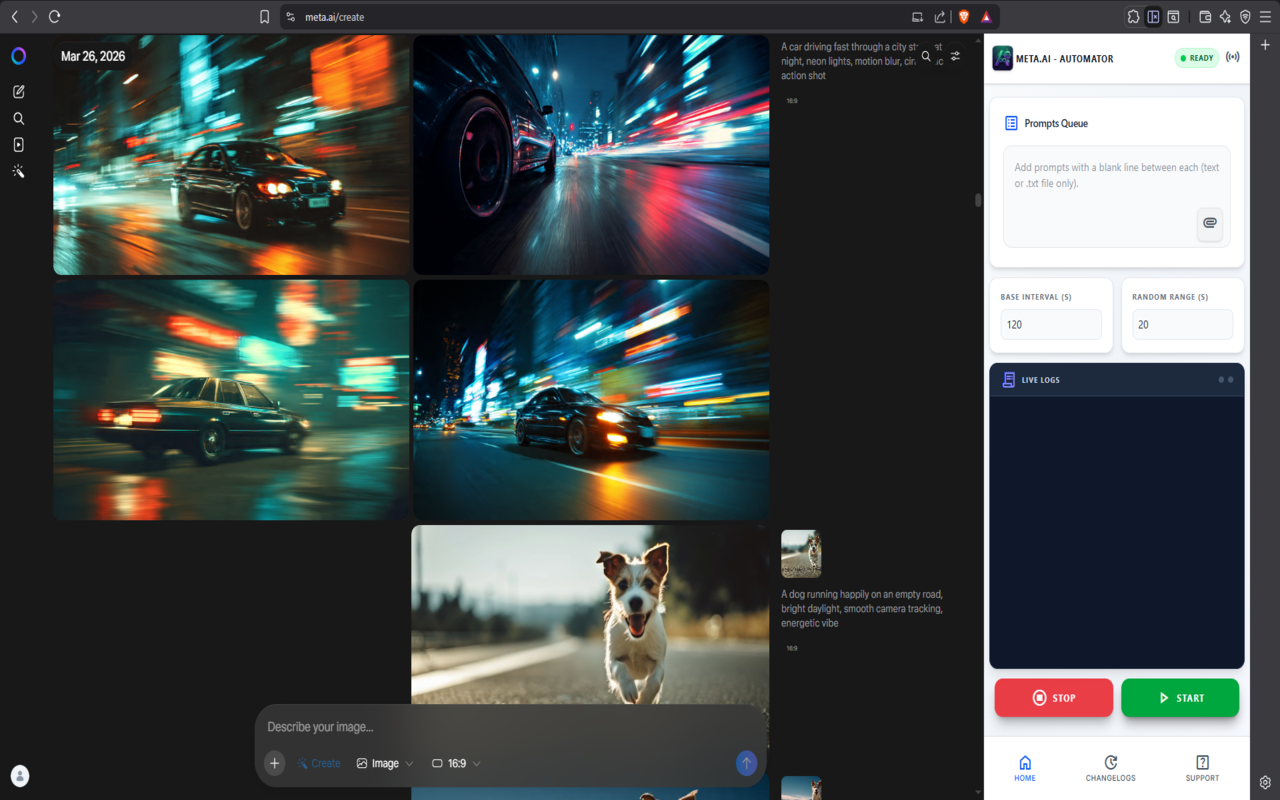Click the install app icon in address bar
The width and height of the screenshot is (1280, 800).
click(x=917, y=17)
